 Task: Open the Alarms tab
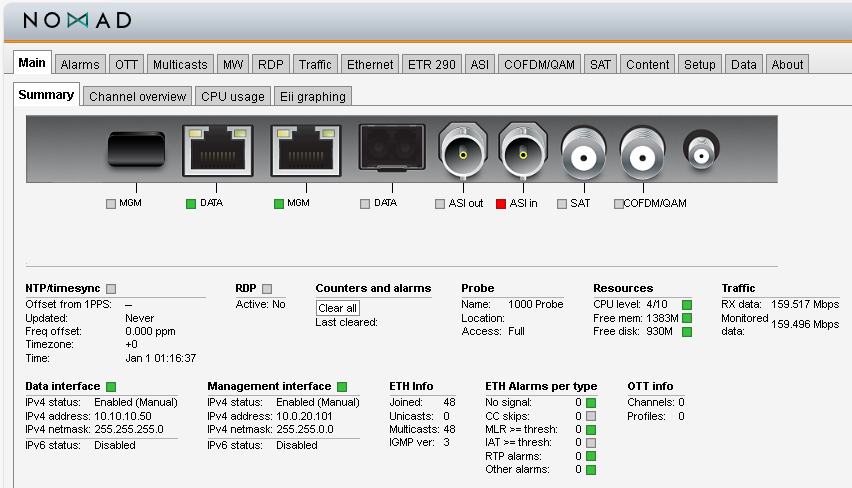[80, 64]
